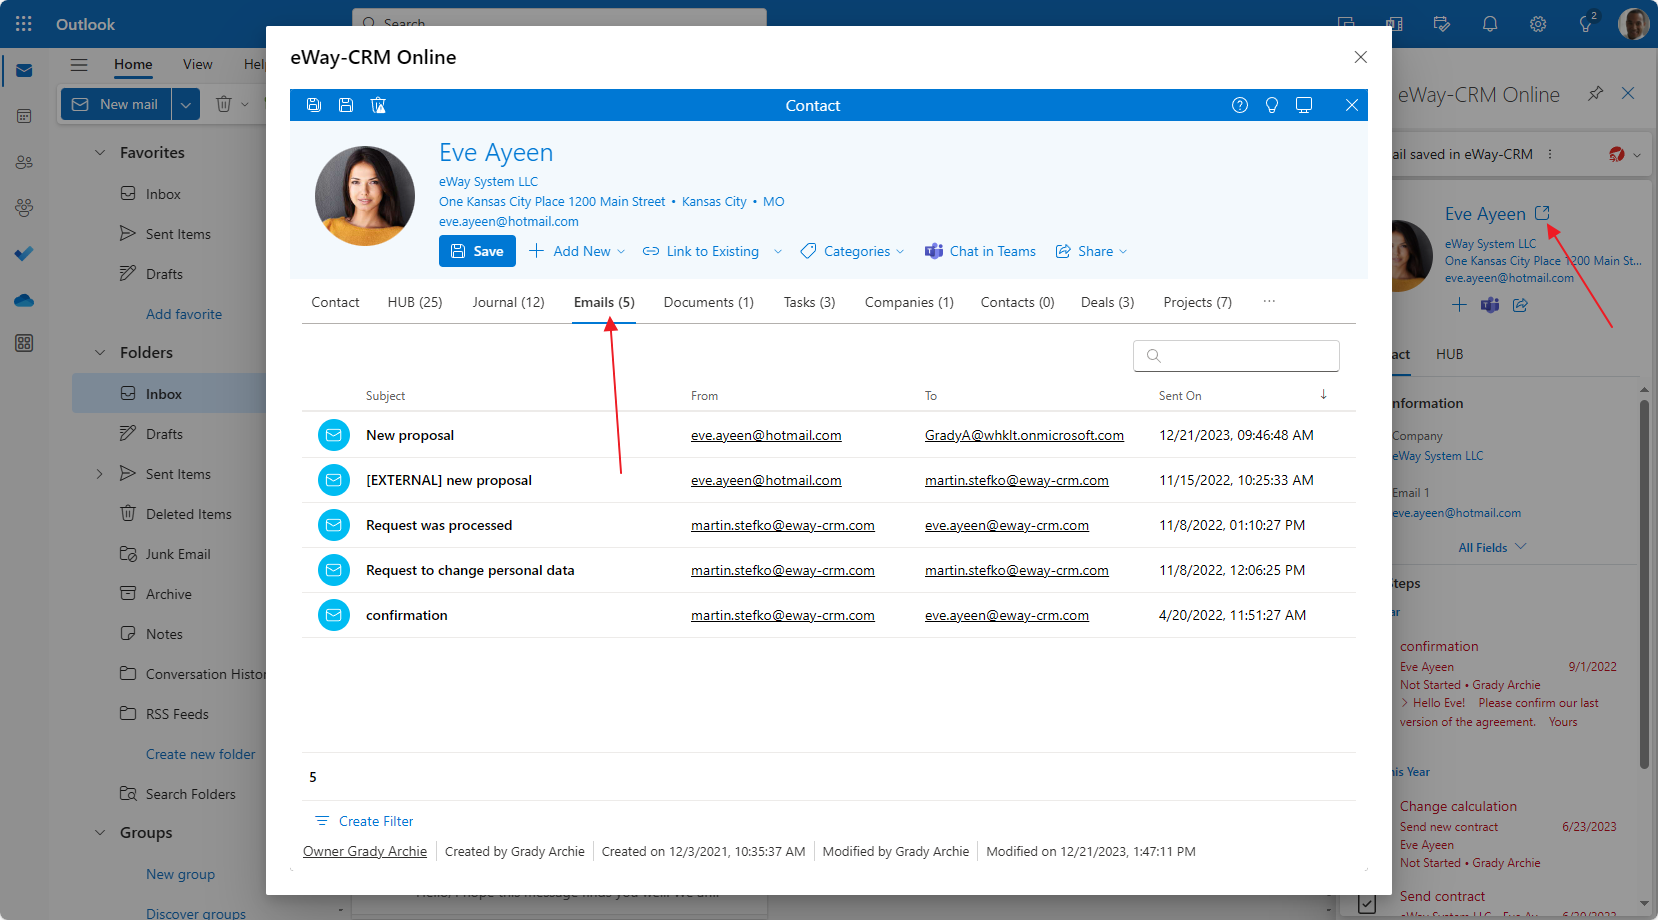Pin the eWay-CRM Online side pane
Image resolution: width=1658 pixels, height=920 pixels.
coord(1596,93)
